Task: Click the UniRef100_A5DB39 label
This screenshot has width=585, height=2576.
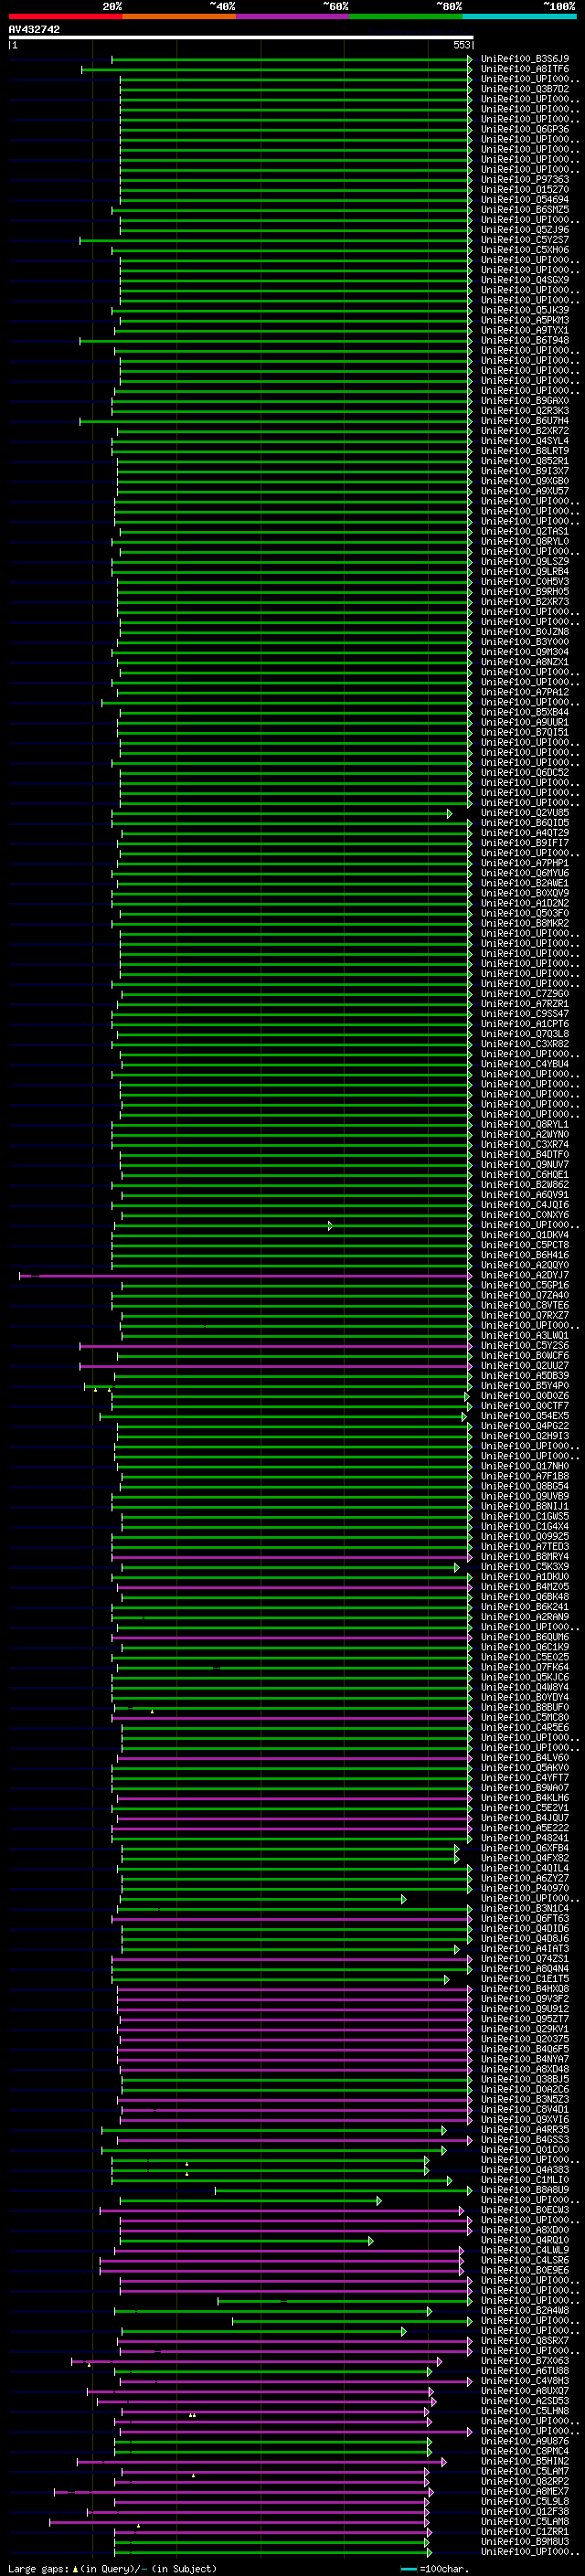Action: [524, 1376]
